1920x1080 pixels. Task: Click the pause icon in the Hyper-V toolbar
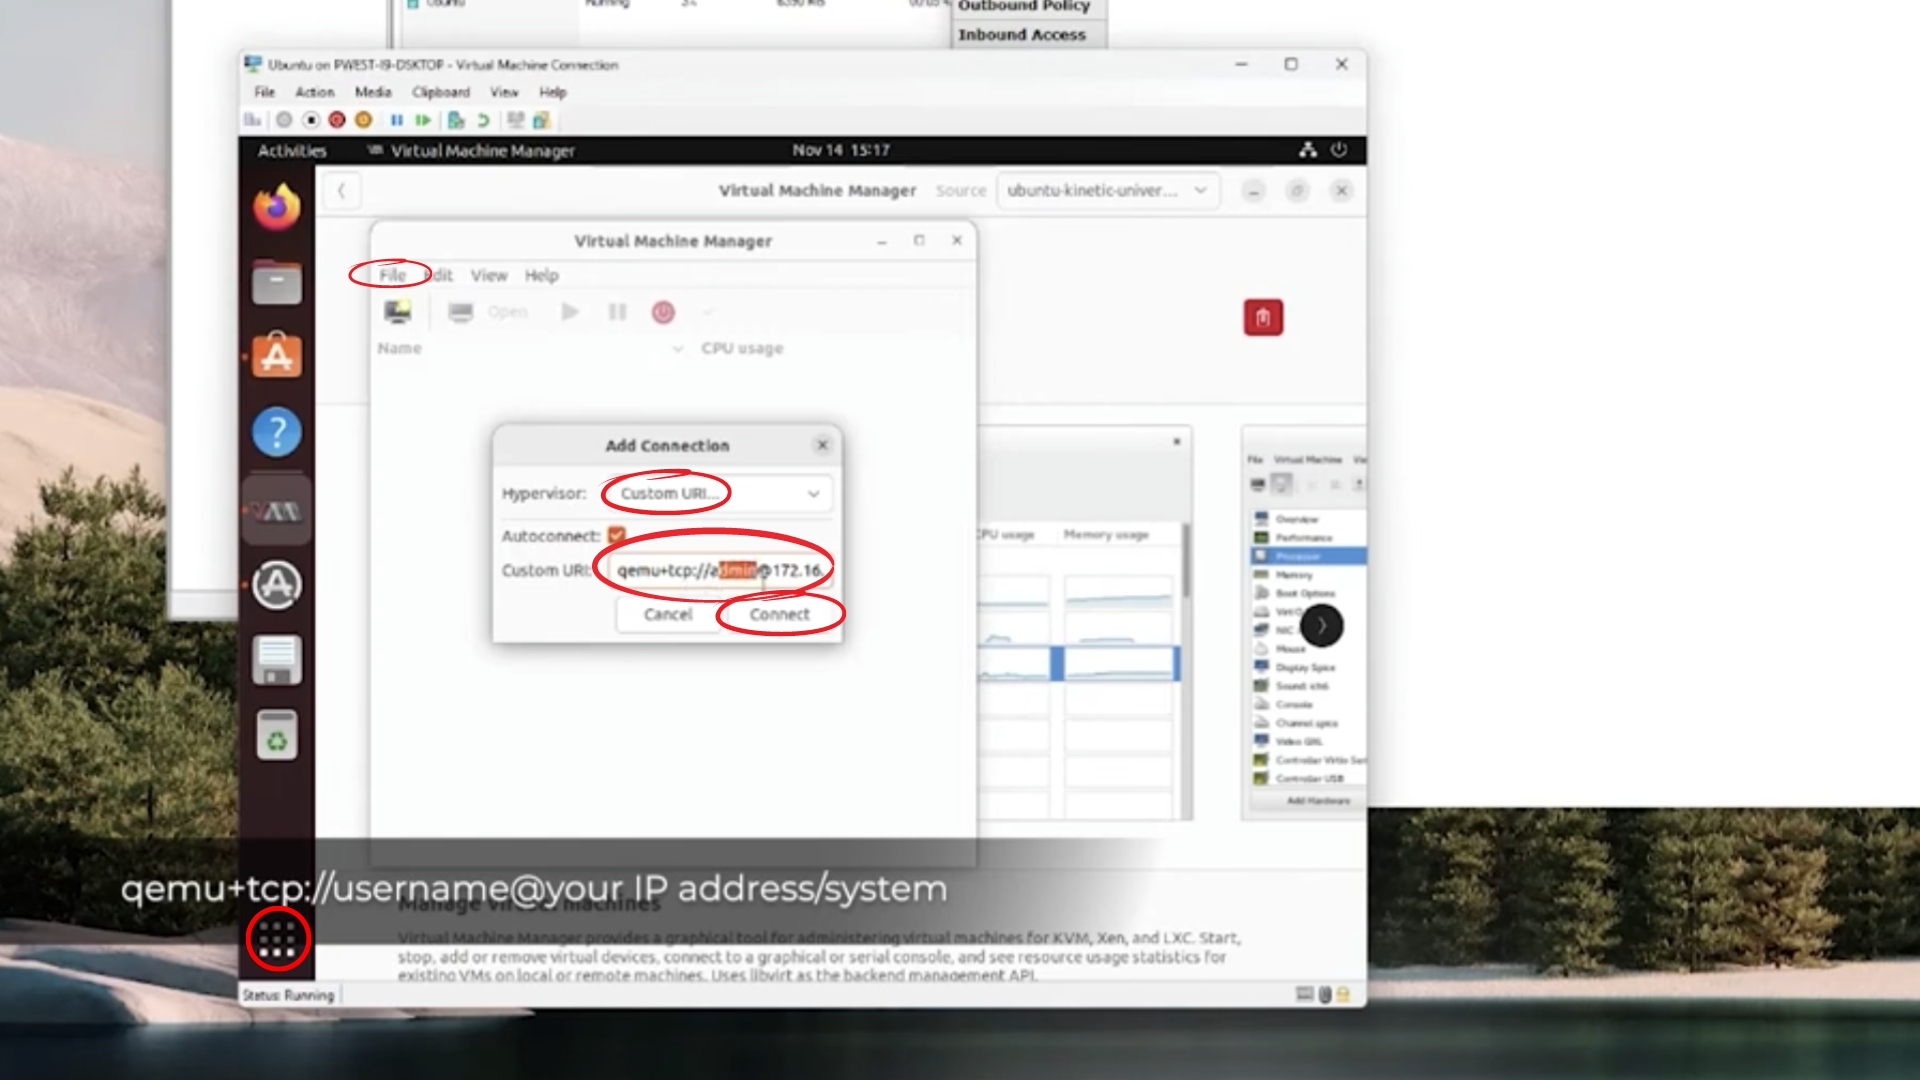click(x=397, y=121)
